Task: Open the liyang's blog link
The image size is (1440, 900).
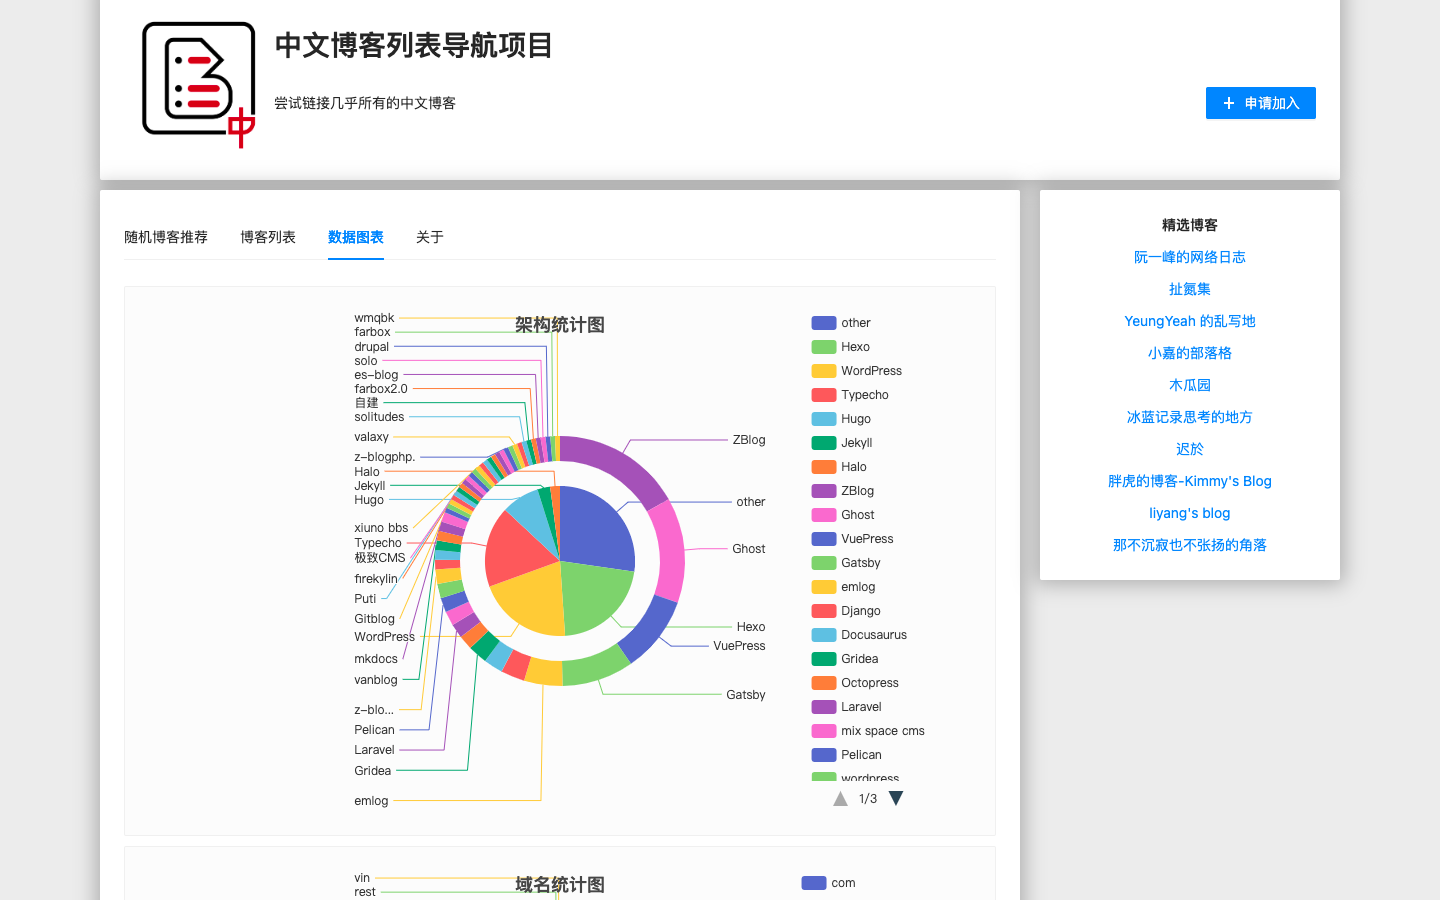Action: click(x=1189, y=512)
